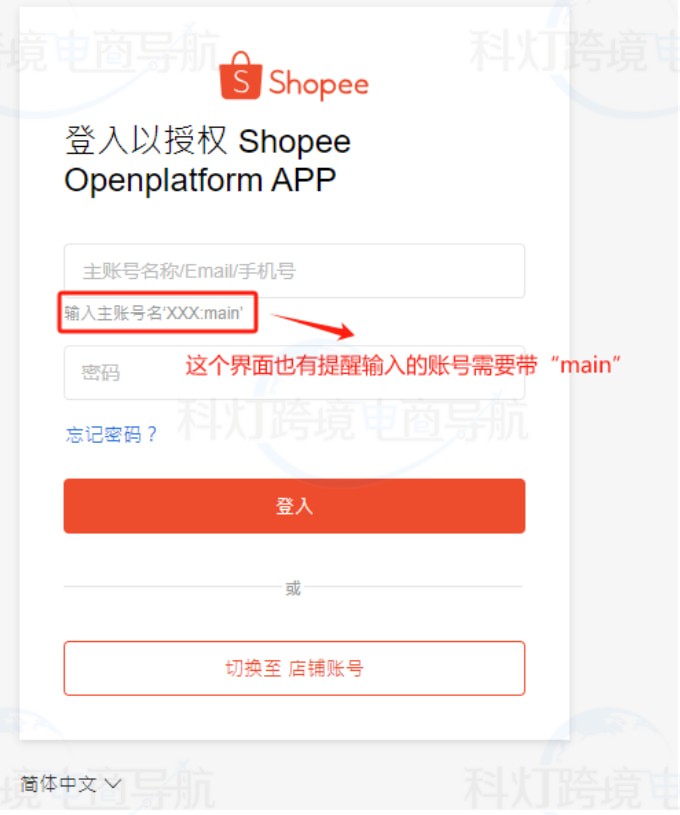Click the orange Shopee shopping bag logo
The image size is (680, 815).
(x=241, y=75)
